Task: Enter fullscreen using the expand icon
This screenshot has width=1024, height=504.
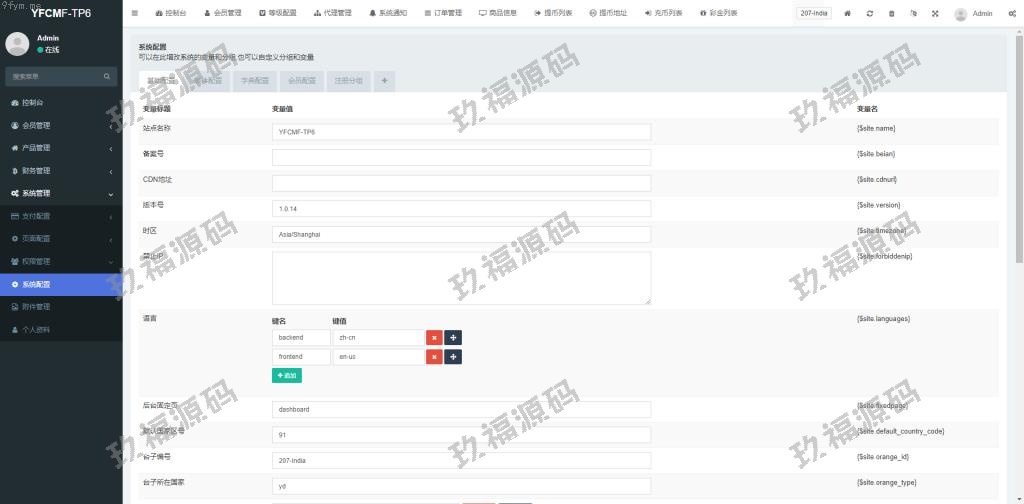Action: point(935,13)
